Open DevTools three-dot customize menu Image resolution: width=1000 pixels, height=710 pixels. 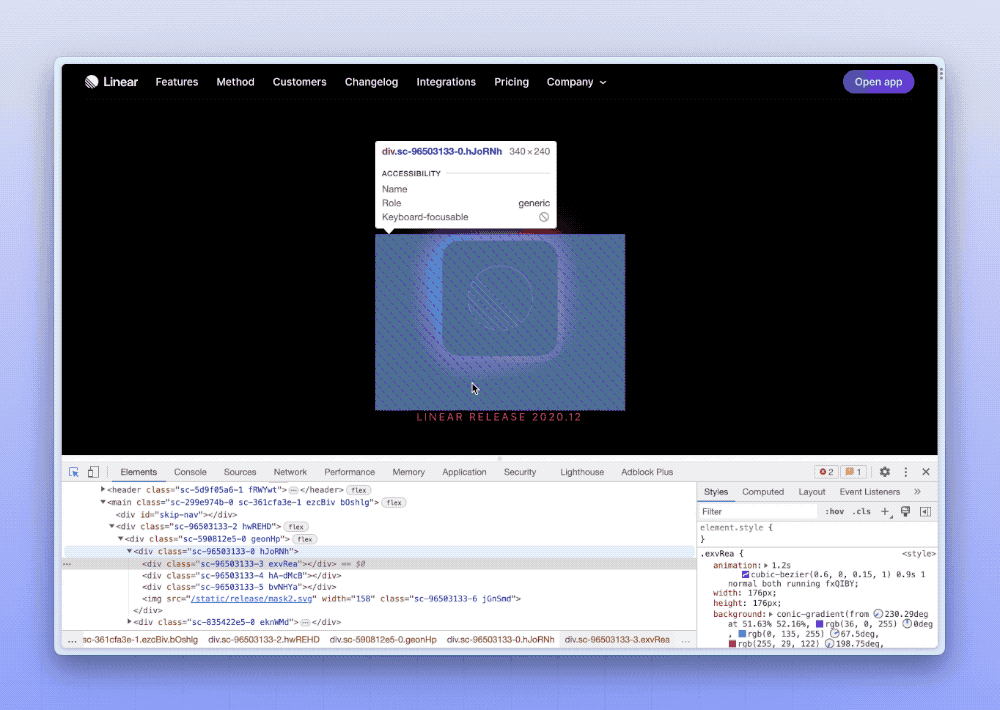[906, 472]
